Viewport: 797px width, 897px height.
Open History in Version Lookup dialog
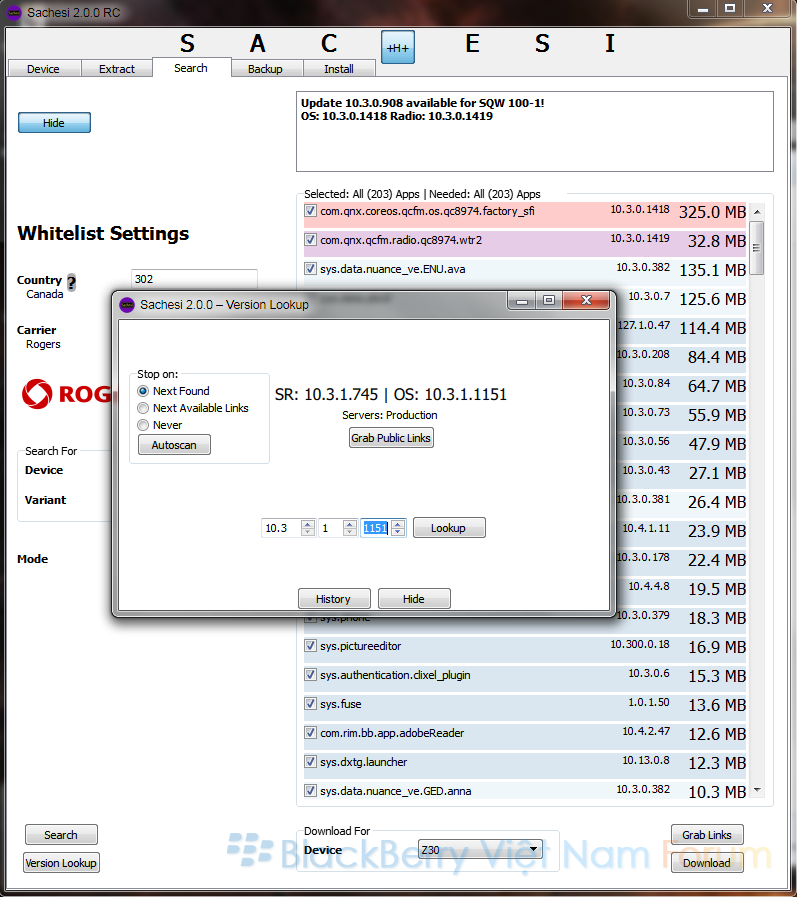pos(334,598)
